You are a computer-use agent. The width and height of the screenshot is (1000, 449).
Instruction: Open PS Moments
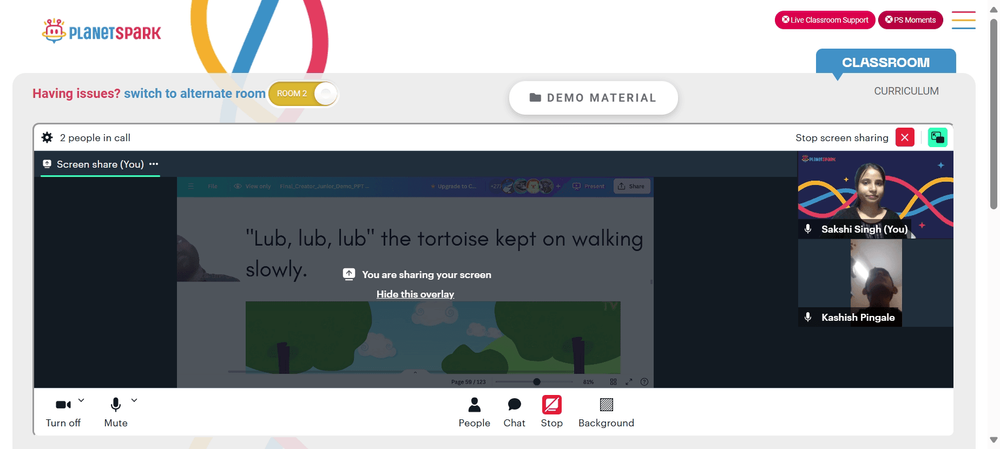point(910,20)
